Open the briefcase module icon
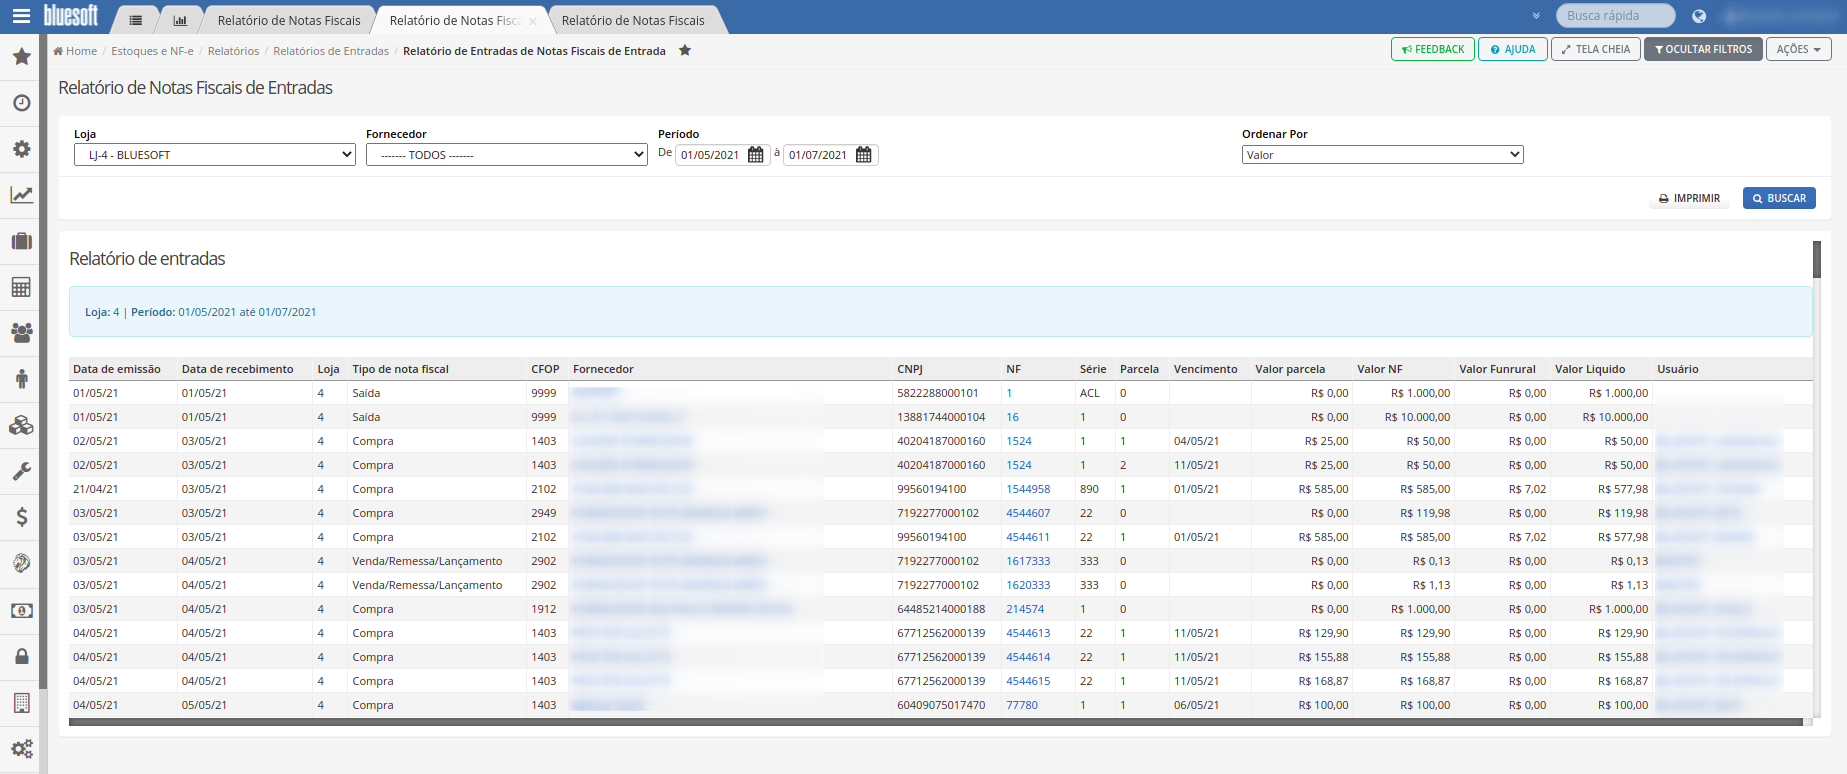This screenshot has width=1847, height=774. coord(21,241)
